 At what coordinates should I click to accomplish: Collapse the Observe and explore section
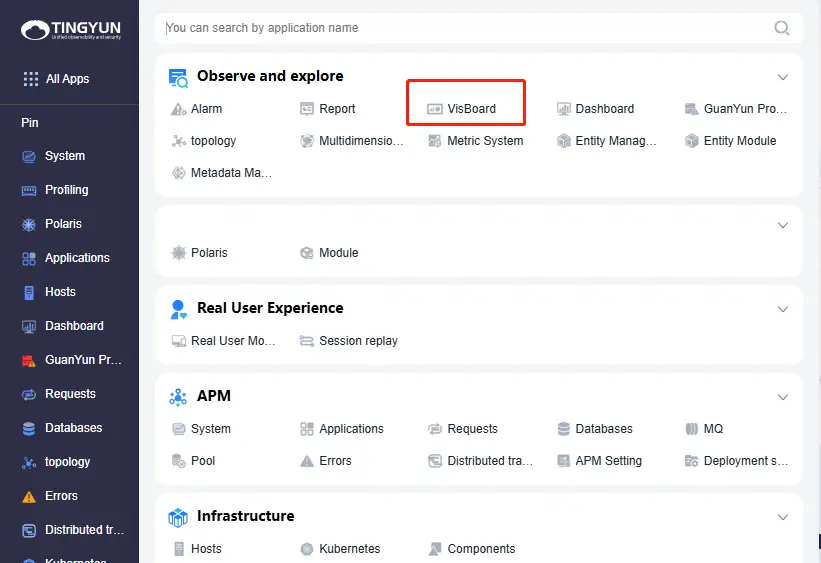pyautogui.click(x=783, y=77)
